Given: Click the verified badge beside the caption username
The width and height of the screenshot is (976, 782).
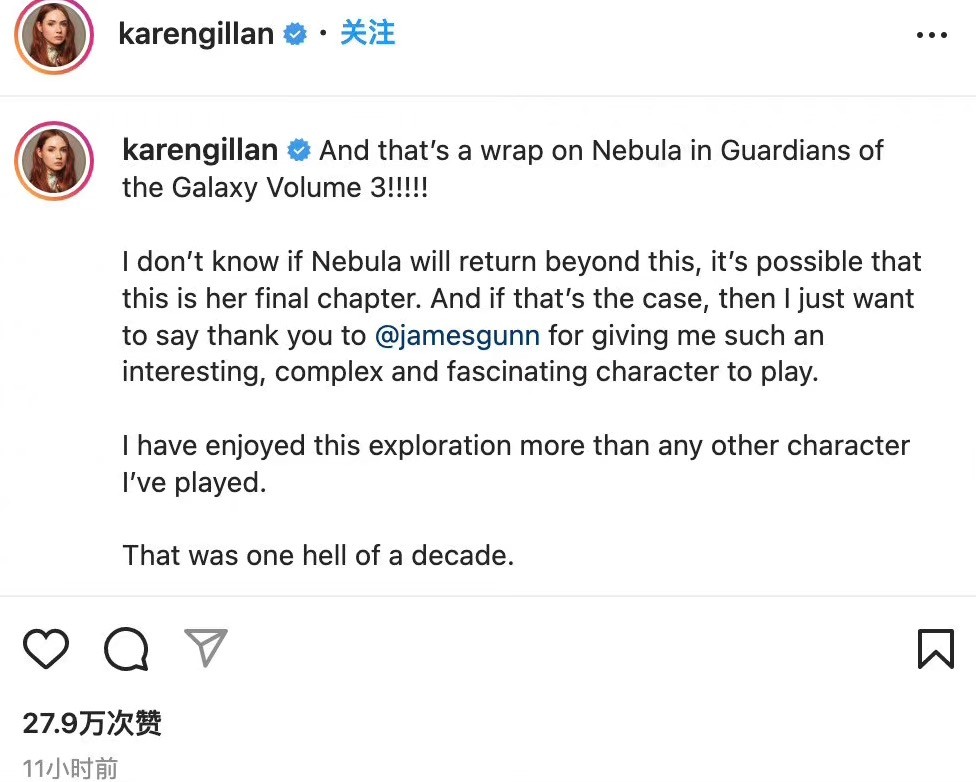Looking at the screenshot, I should tap(299, 151).
